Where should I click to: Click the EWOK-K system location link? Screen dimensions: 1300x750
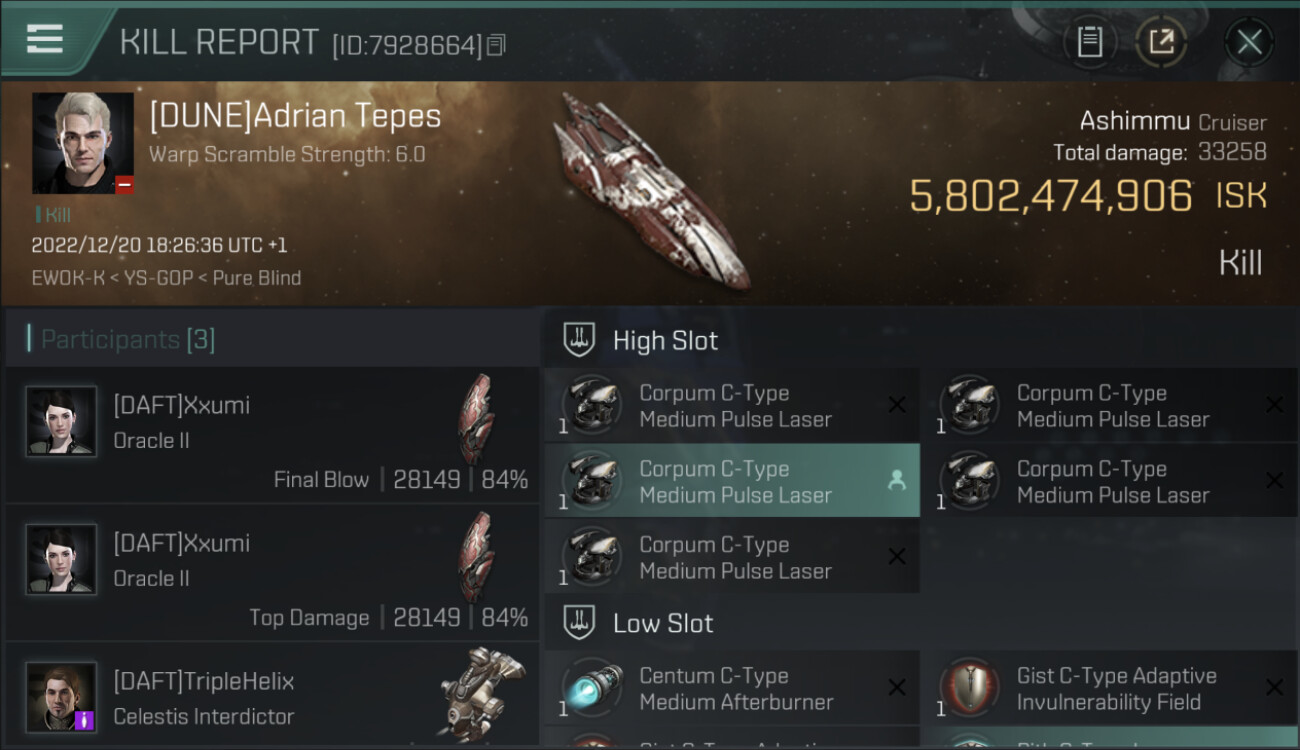point(68,278)
